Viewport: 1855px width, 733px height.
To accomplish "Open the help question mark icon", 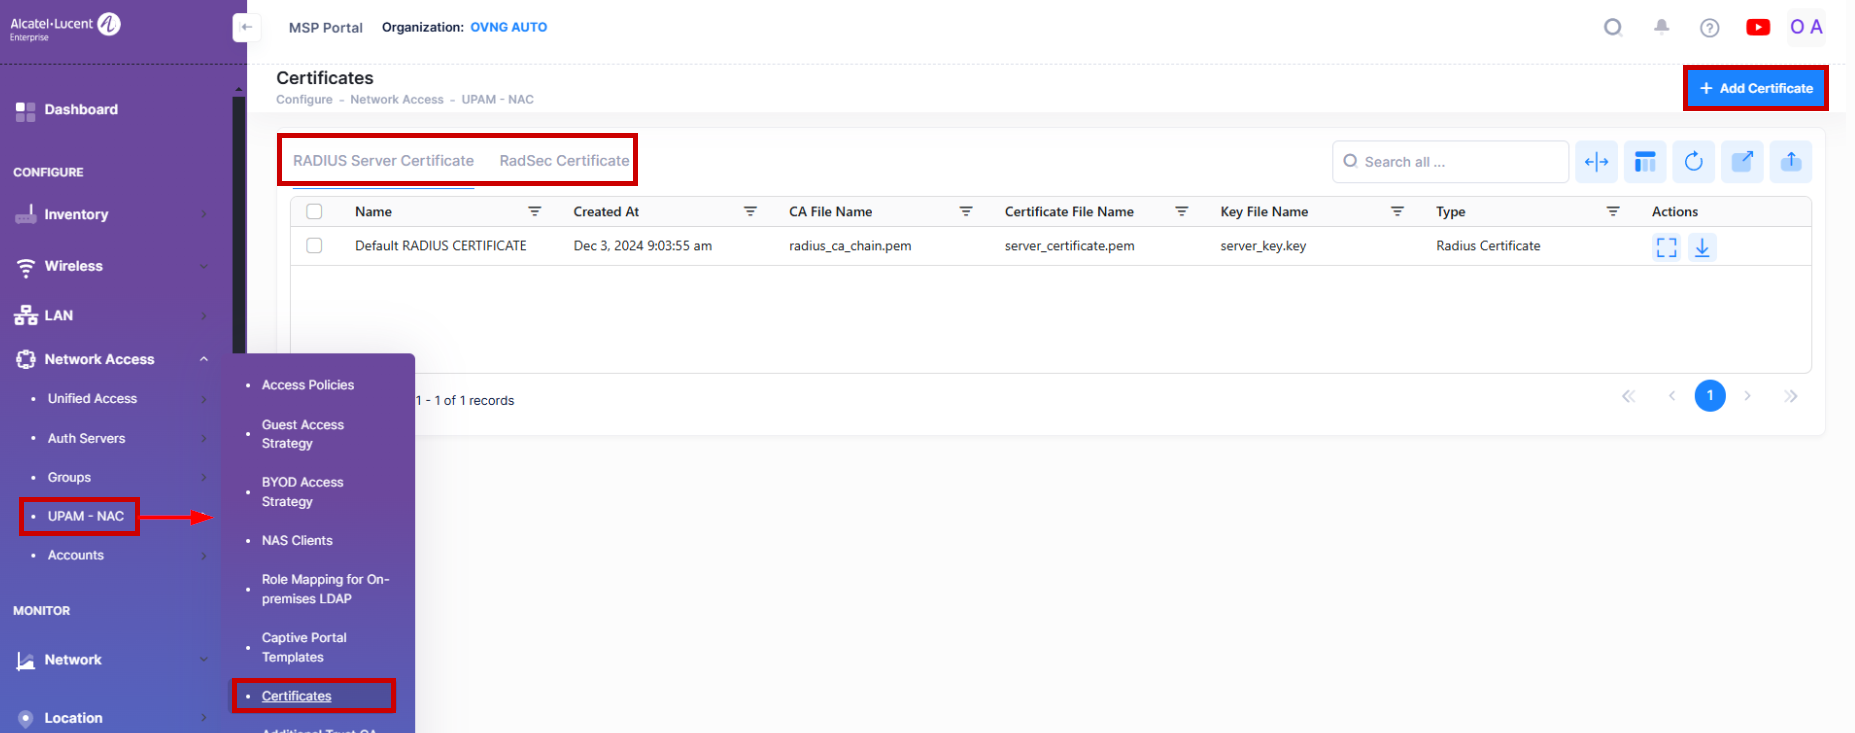I will [1709, 28].
